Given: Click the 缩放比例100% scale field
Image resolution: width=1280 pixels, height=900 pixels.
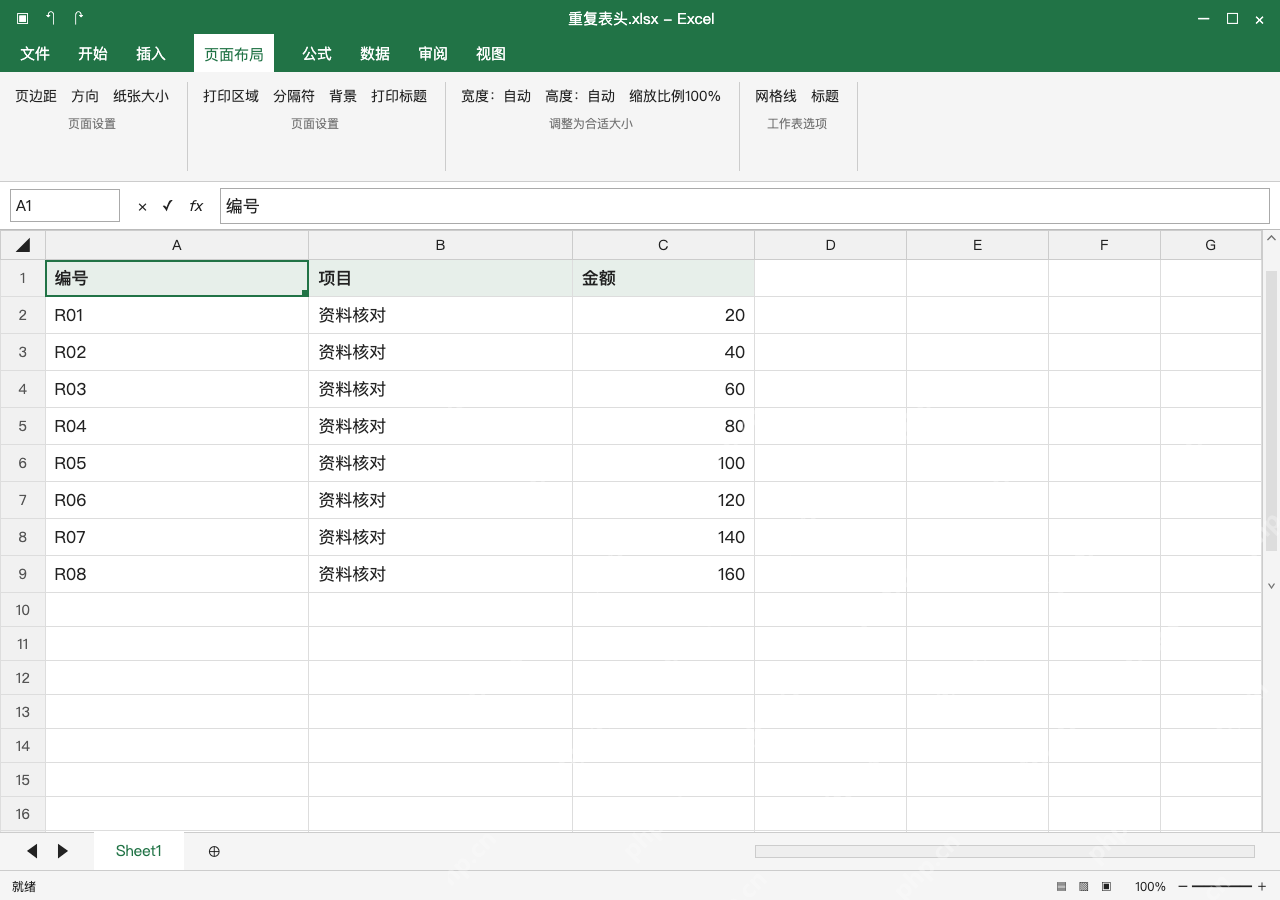Looking at the screenshot, I should (x=675, y=96).
